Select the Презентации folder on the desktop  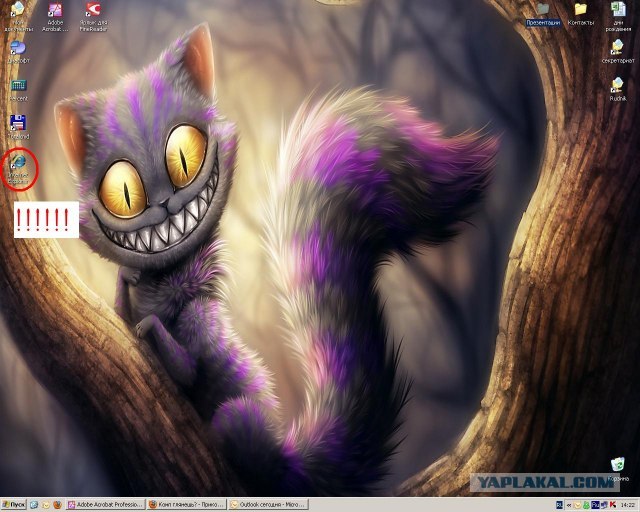click(x=543, y=15)
